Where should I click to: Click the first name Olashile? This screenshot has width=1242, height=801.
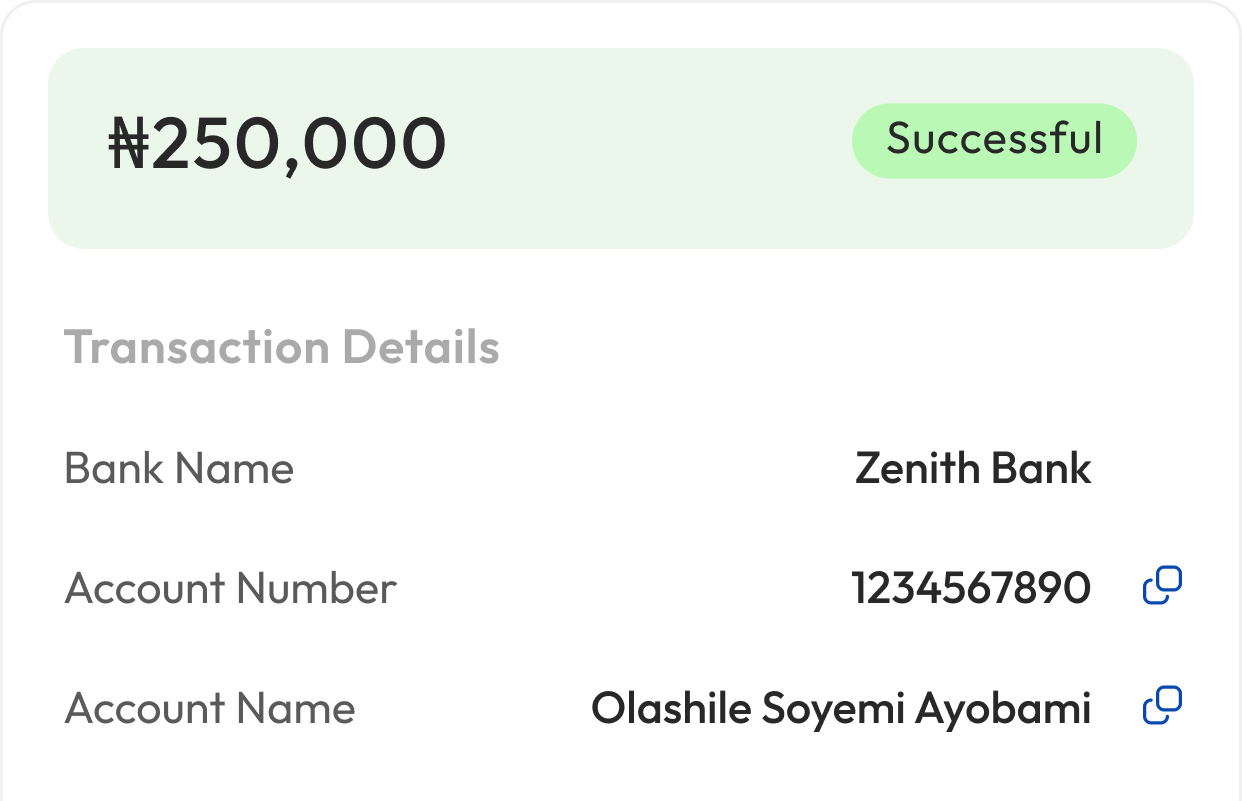[x=670, y=708]
